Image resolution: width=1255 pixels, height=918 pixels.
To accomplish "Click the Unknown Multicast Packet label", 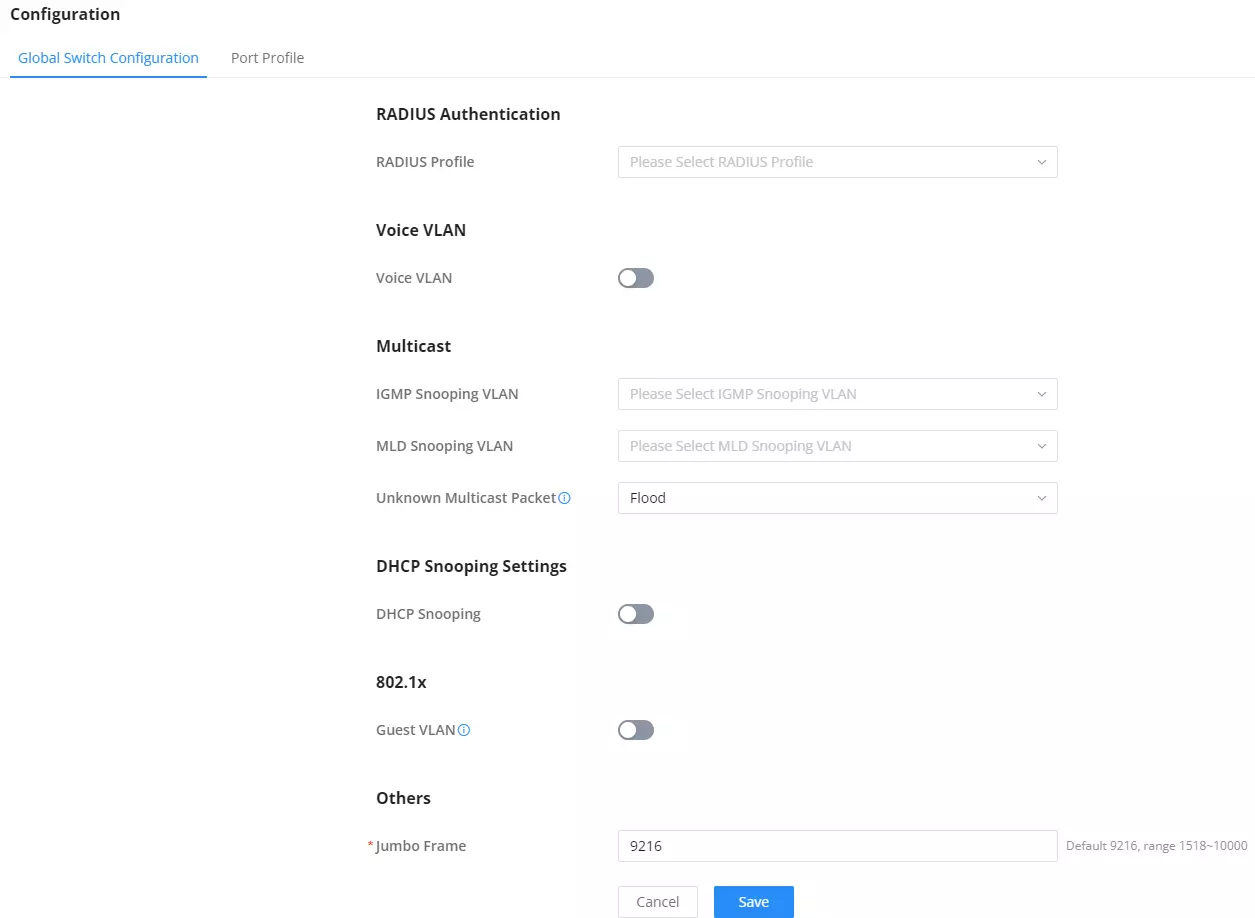I will coord(466,498).
